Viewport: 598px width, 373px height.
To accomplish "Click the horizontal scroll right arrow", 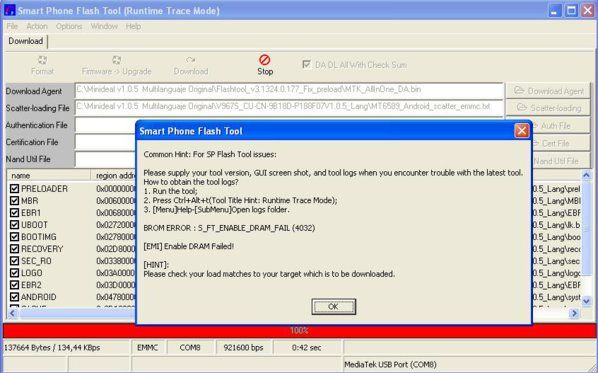I will [574, 314].
